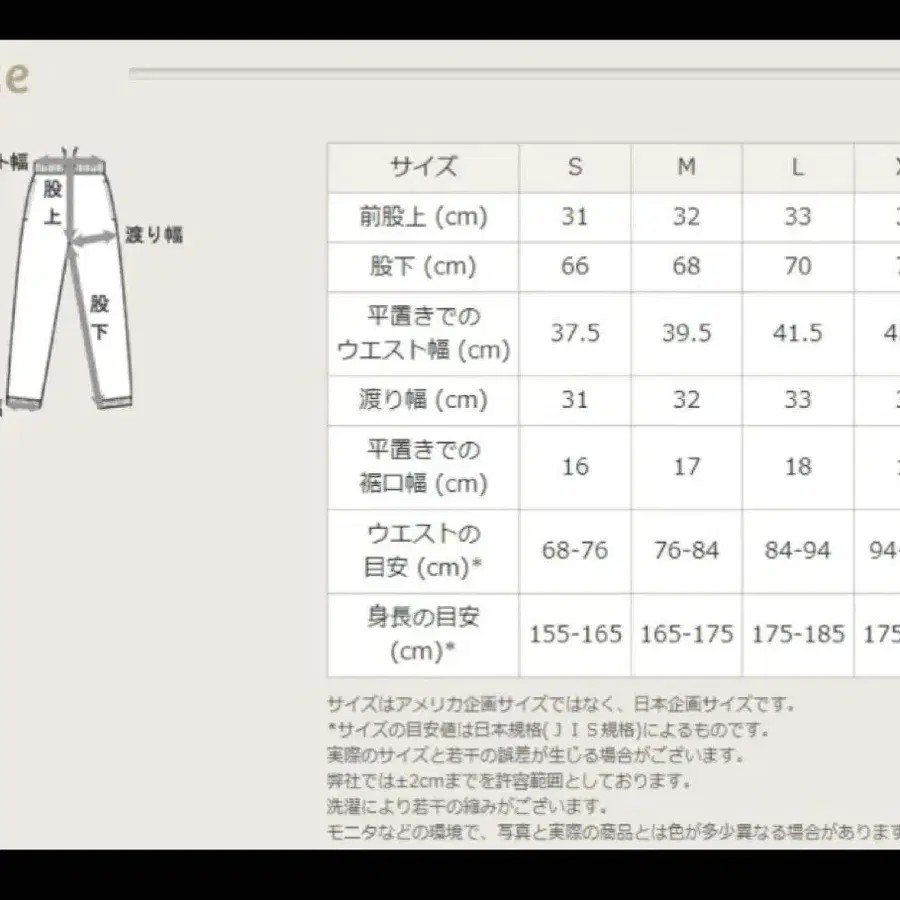Click the モニタなどの環境で color note
Viewport: 900px width, 900px height.
pyautogui.click(x=614, y=832)
